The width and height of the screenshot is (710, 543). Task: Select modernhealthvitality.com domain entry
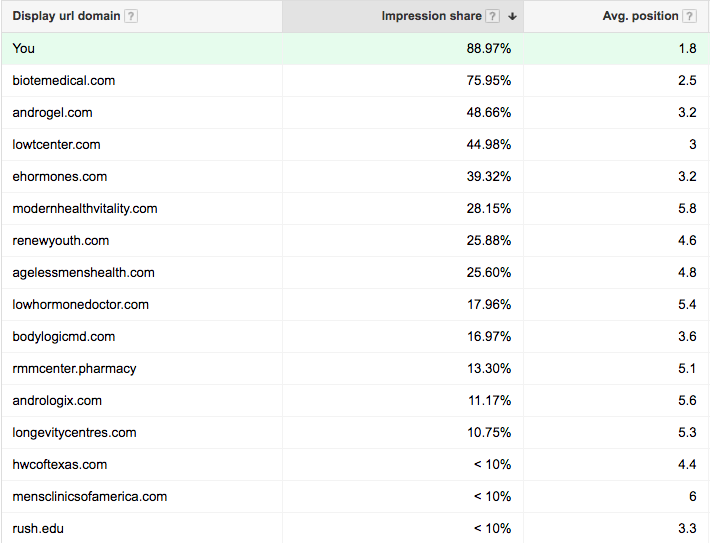coord(85,209)
